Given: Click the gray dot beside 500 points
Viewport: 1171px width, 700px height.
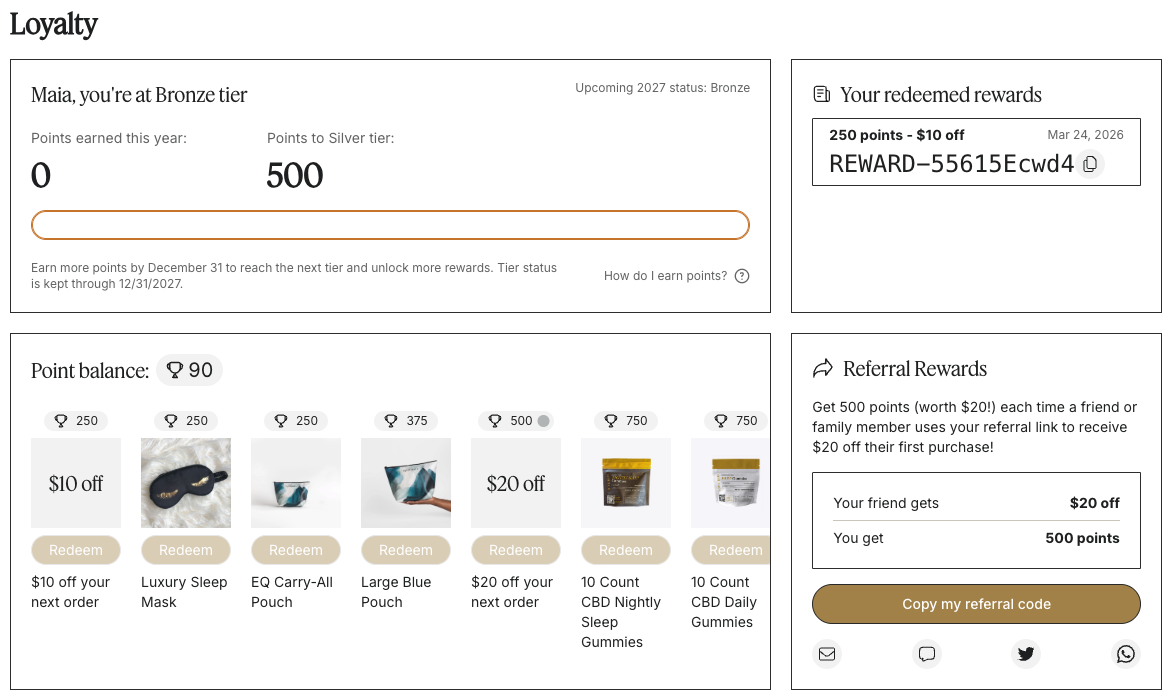Looking at the screenshot, I should [544, 421].
